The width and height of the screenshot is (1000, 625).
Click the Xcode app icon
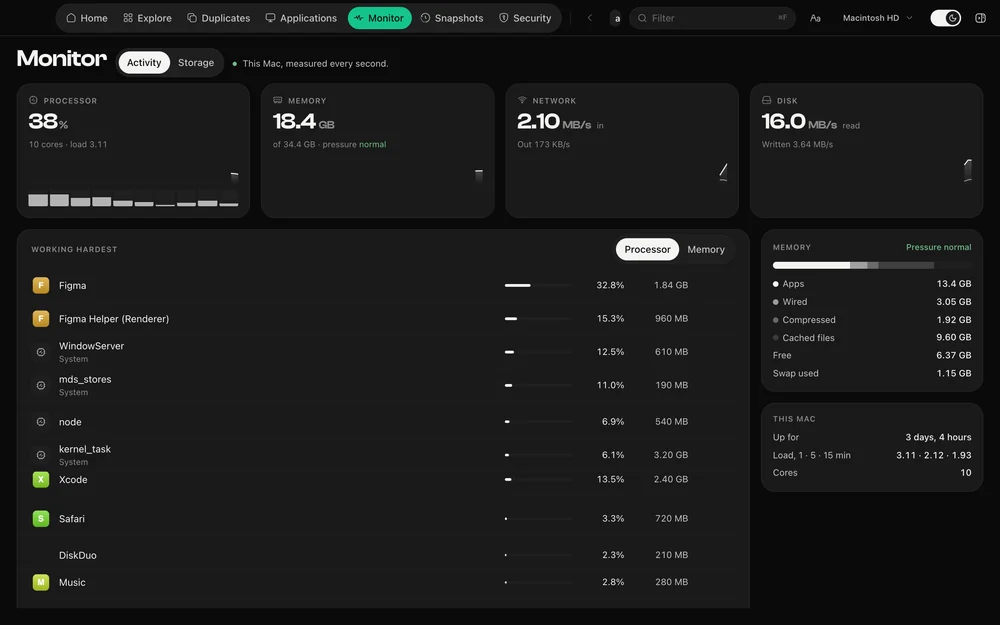[x=41, y=479]
